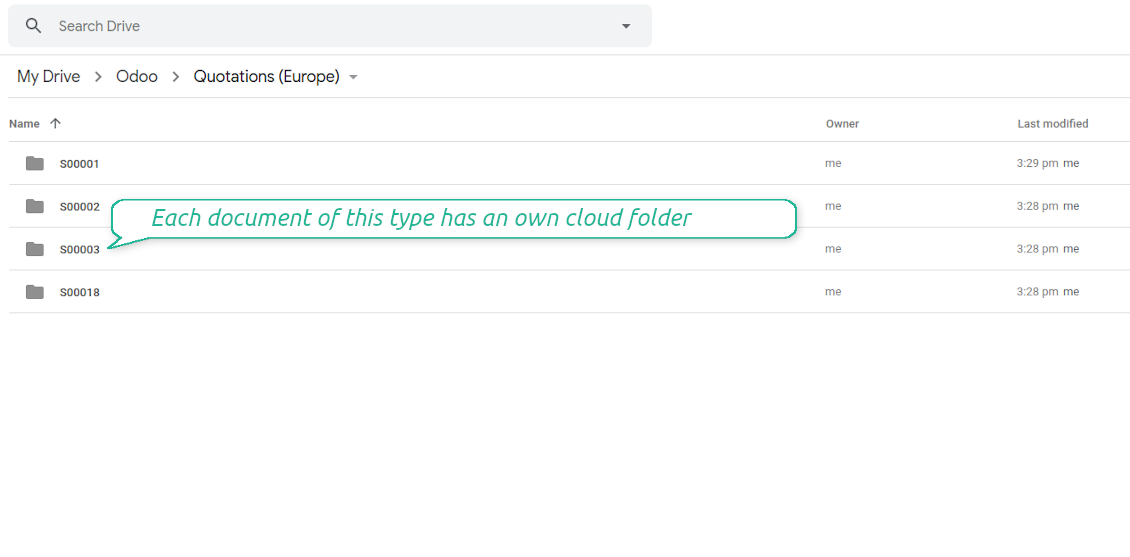Select the S00001 folder name
This screenshot has height=557, width=1130.
[79, 164]
